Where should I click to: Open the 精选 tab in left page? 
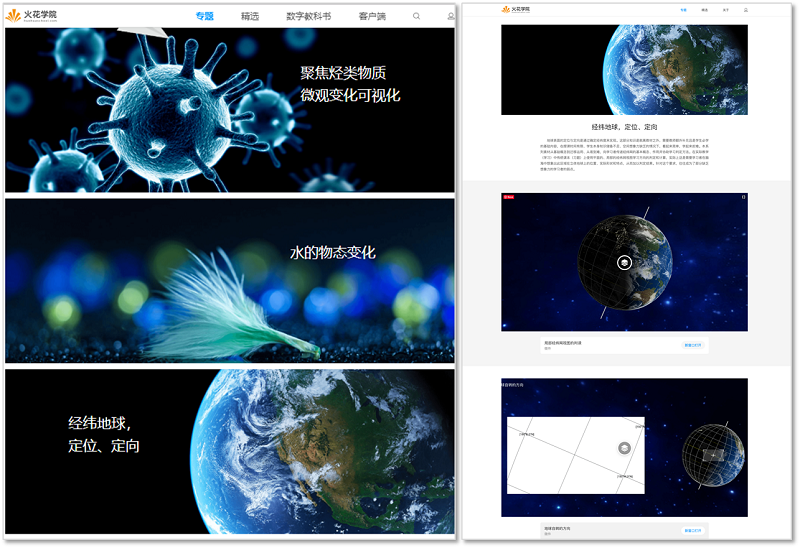pyautogui.click(x=250, y=16)
